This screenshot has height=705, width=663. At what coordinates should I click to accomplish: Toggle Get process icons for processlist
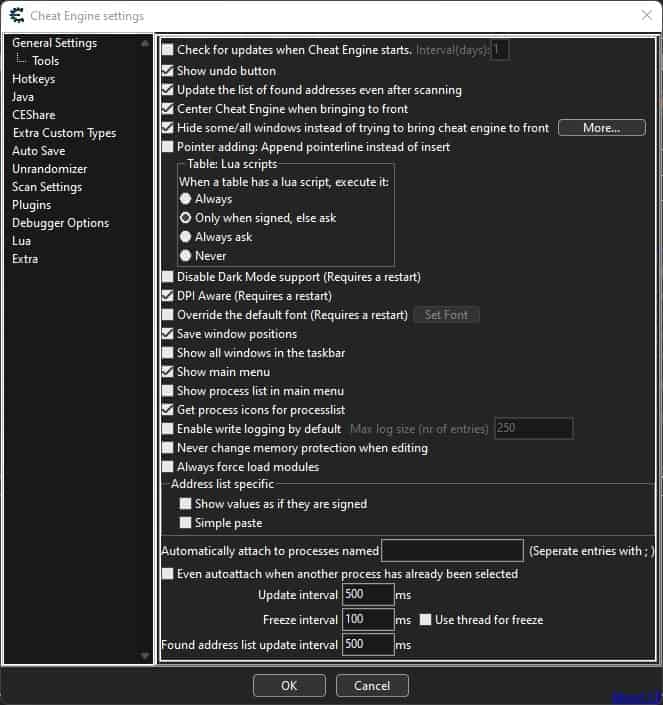pos(168,410)
